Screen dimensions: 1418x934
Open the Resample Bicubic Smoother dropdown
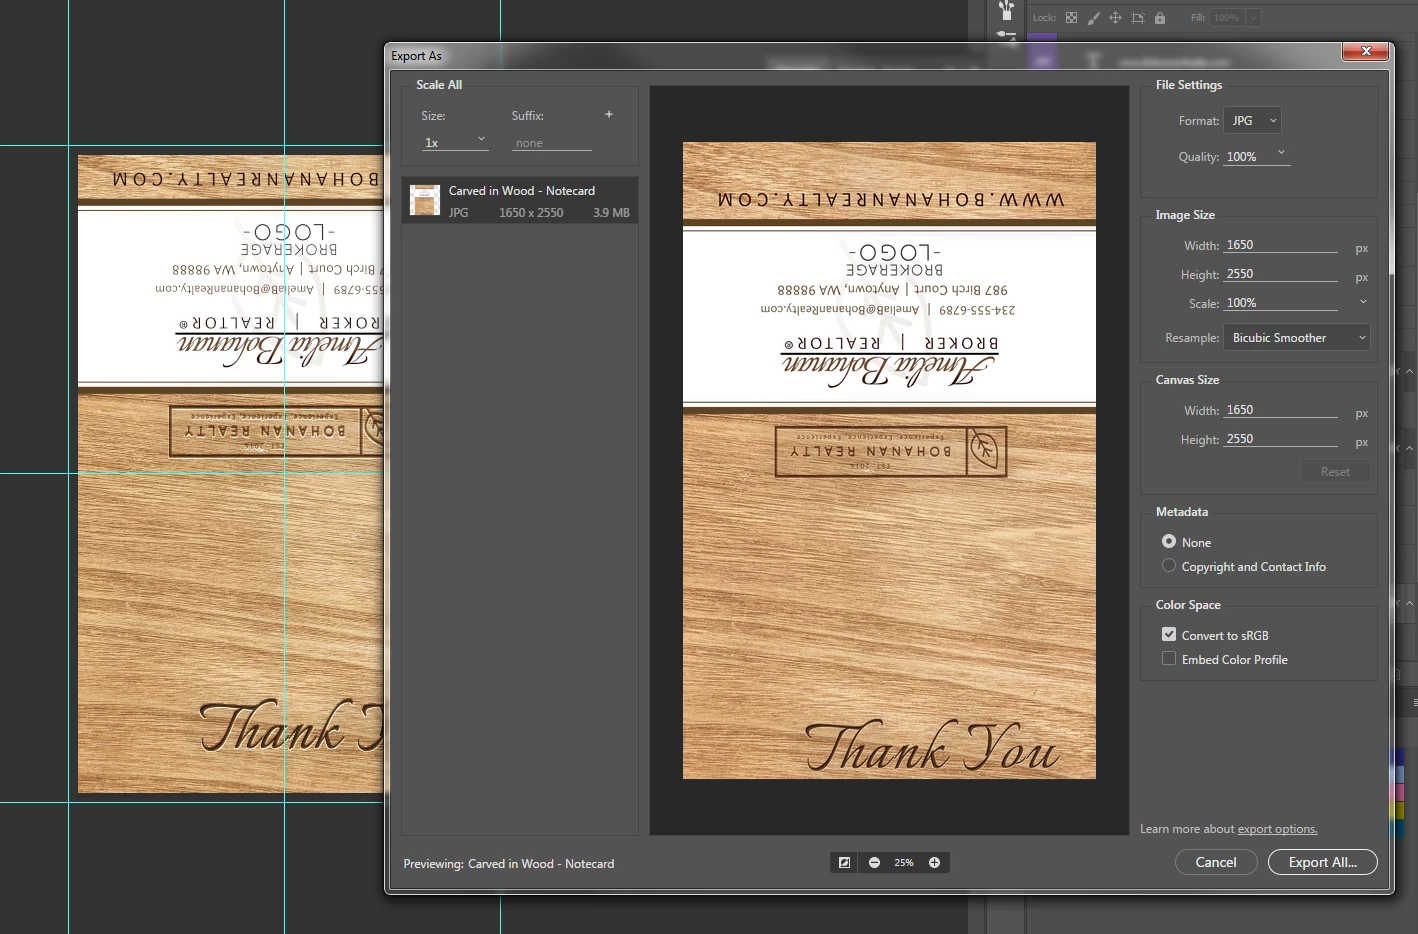1297,337
